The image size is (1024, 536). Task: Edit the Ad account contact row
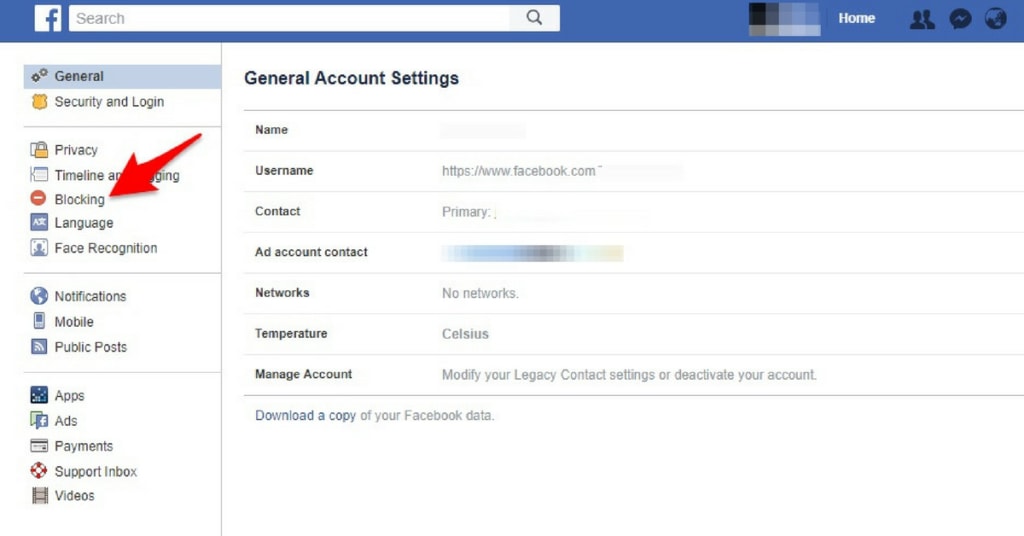click(x=633, y=253)
